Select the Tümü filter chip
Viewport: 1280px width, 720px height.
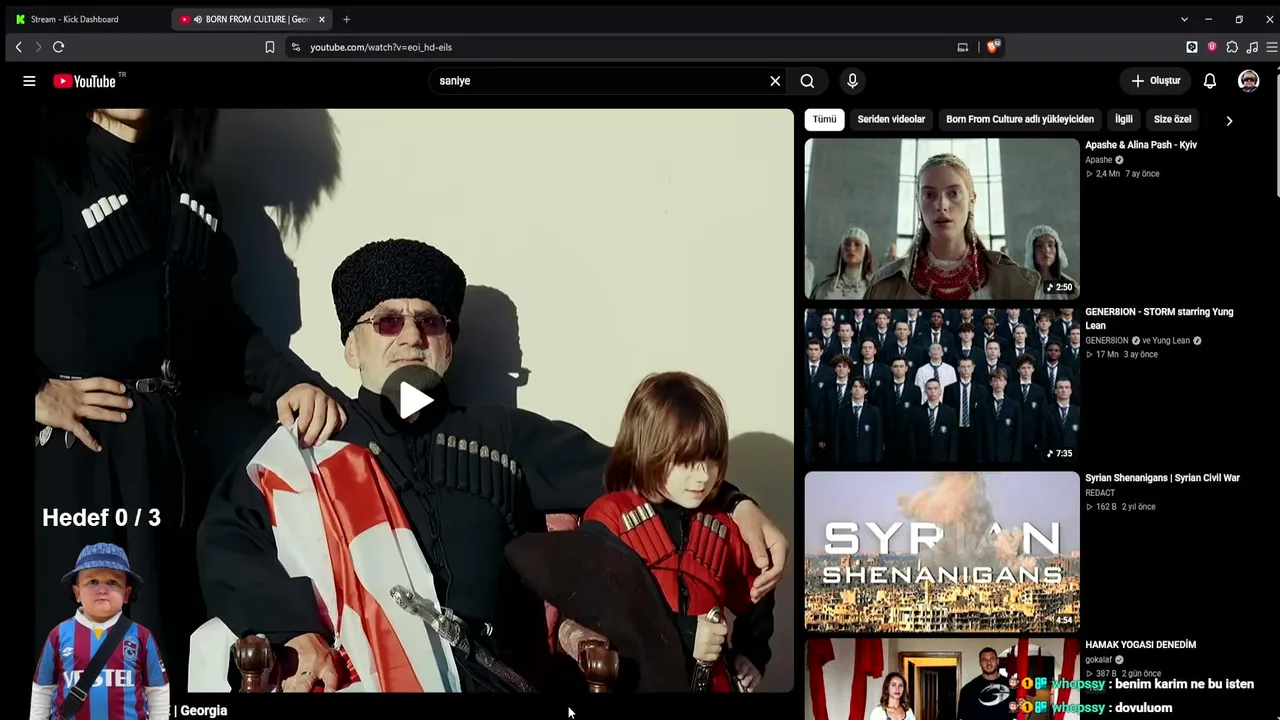(x=824, y=119)
